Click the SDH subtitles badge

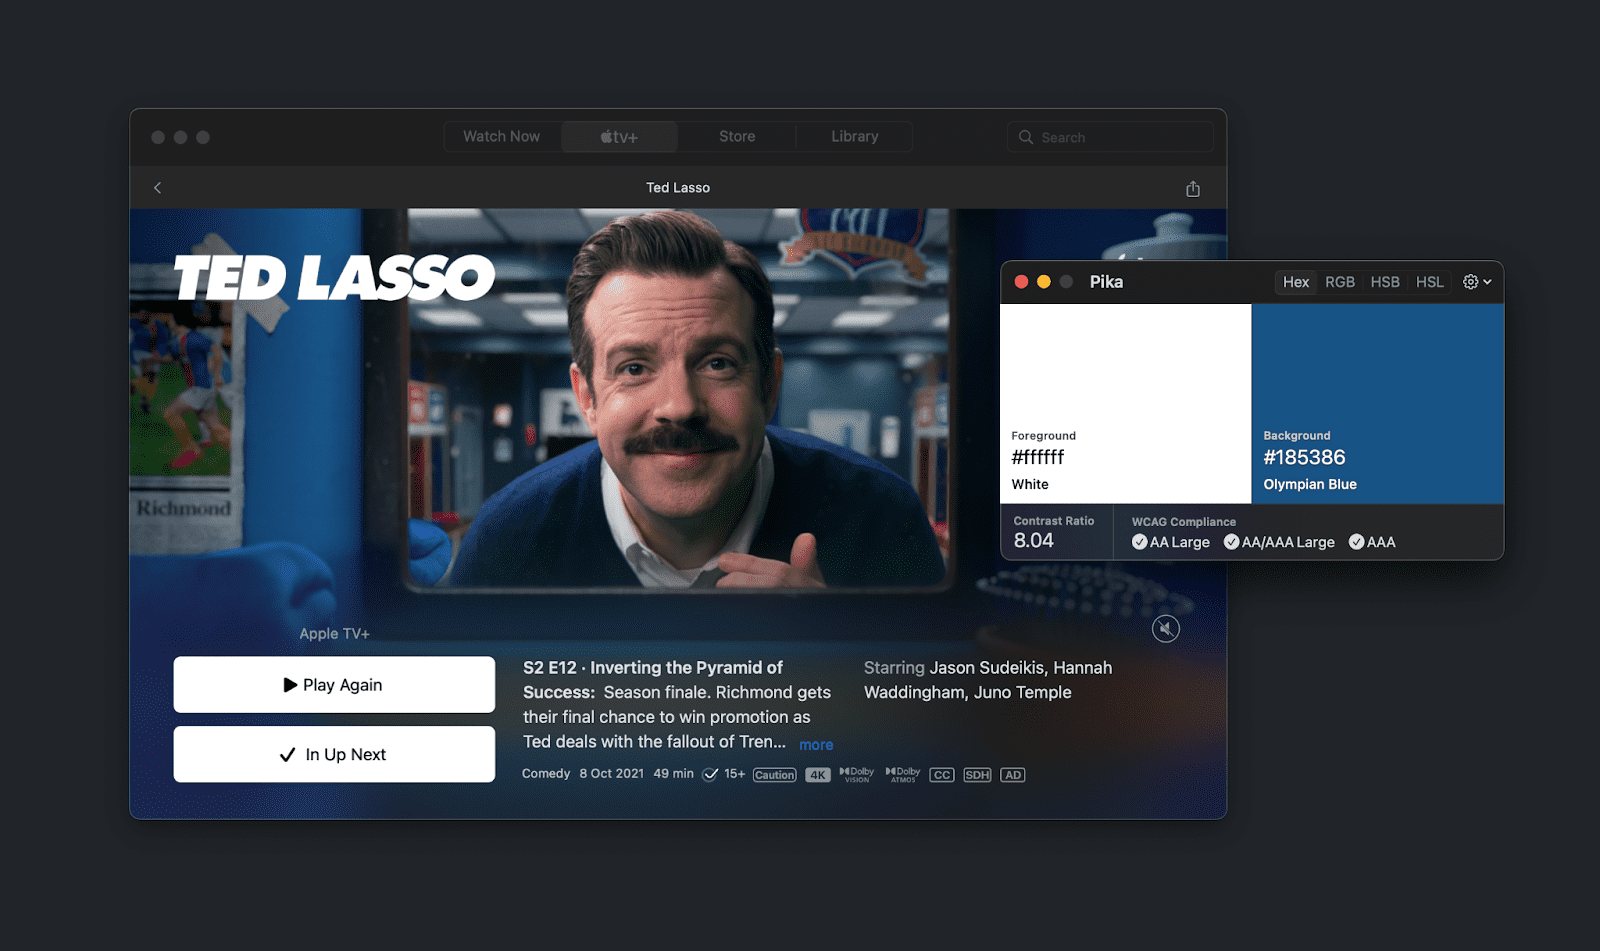point(977,774)
